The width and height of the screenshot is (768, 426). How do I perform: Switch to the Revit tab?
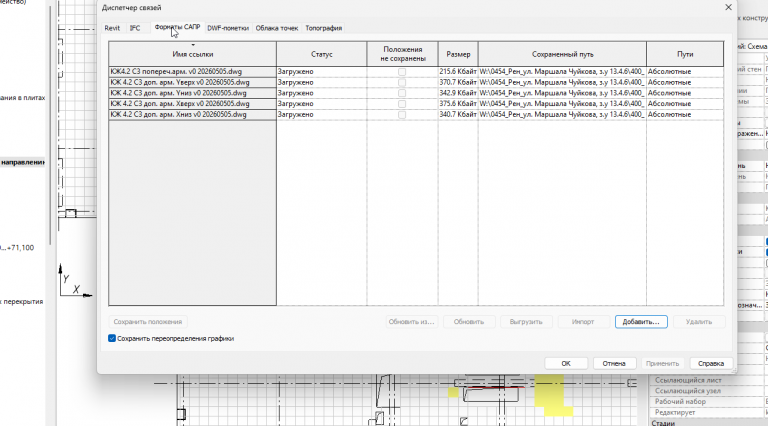point(112,28)
